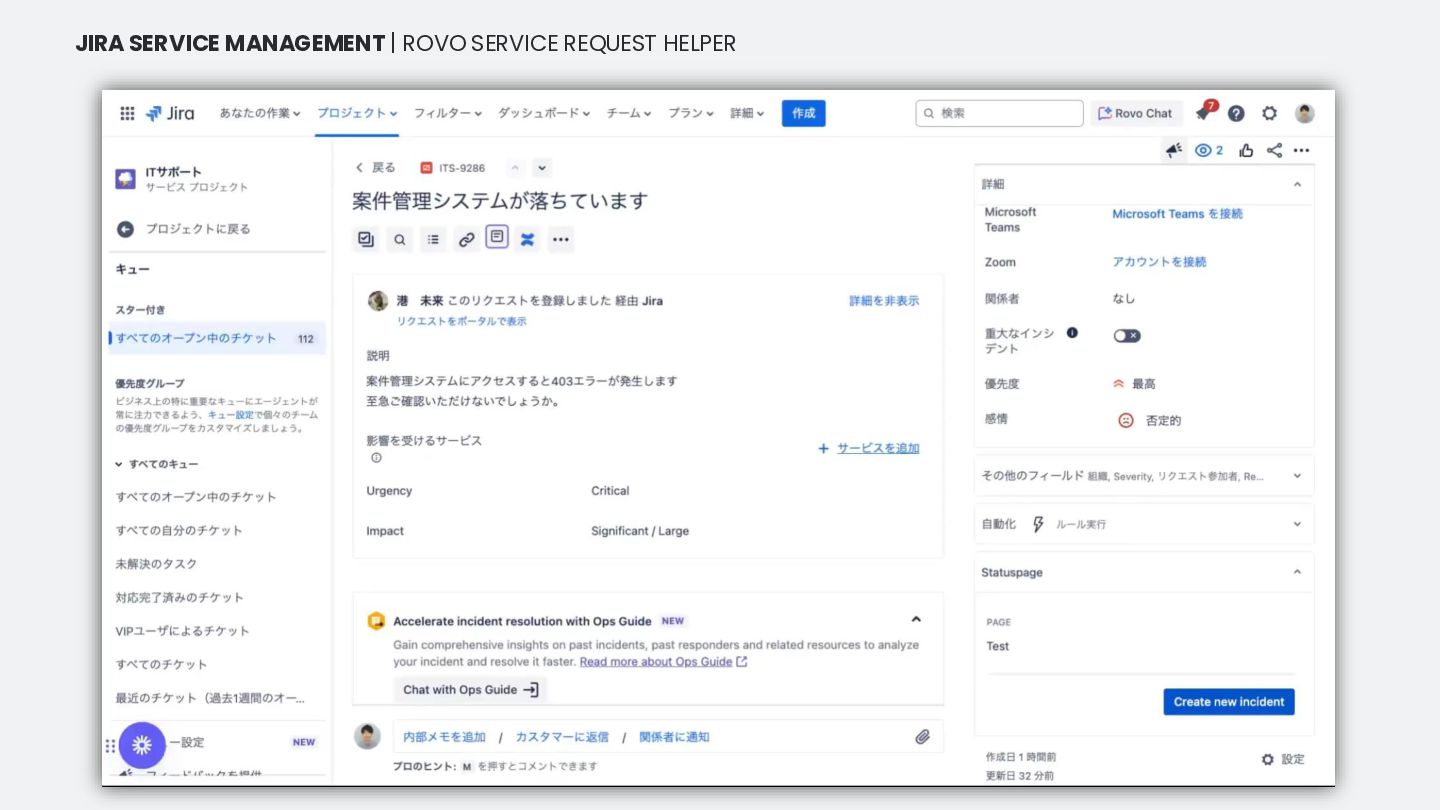Click カスタマーに返信
The height and width of the screenshot is (810, 1440).
coord(562,737)
